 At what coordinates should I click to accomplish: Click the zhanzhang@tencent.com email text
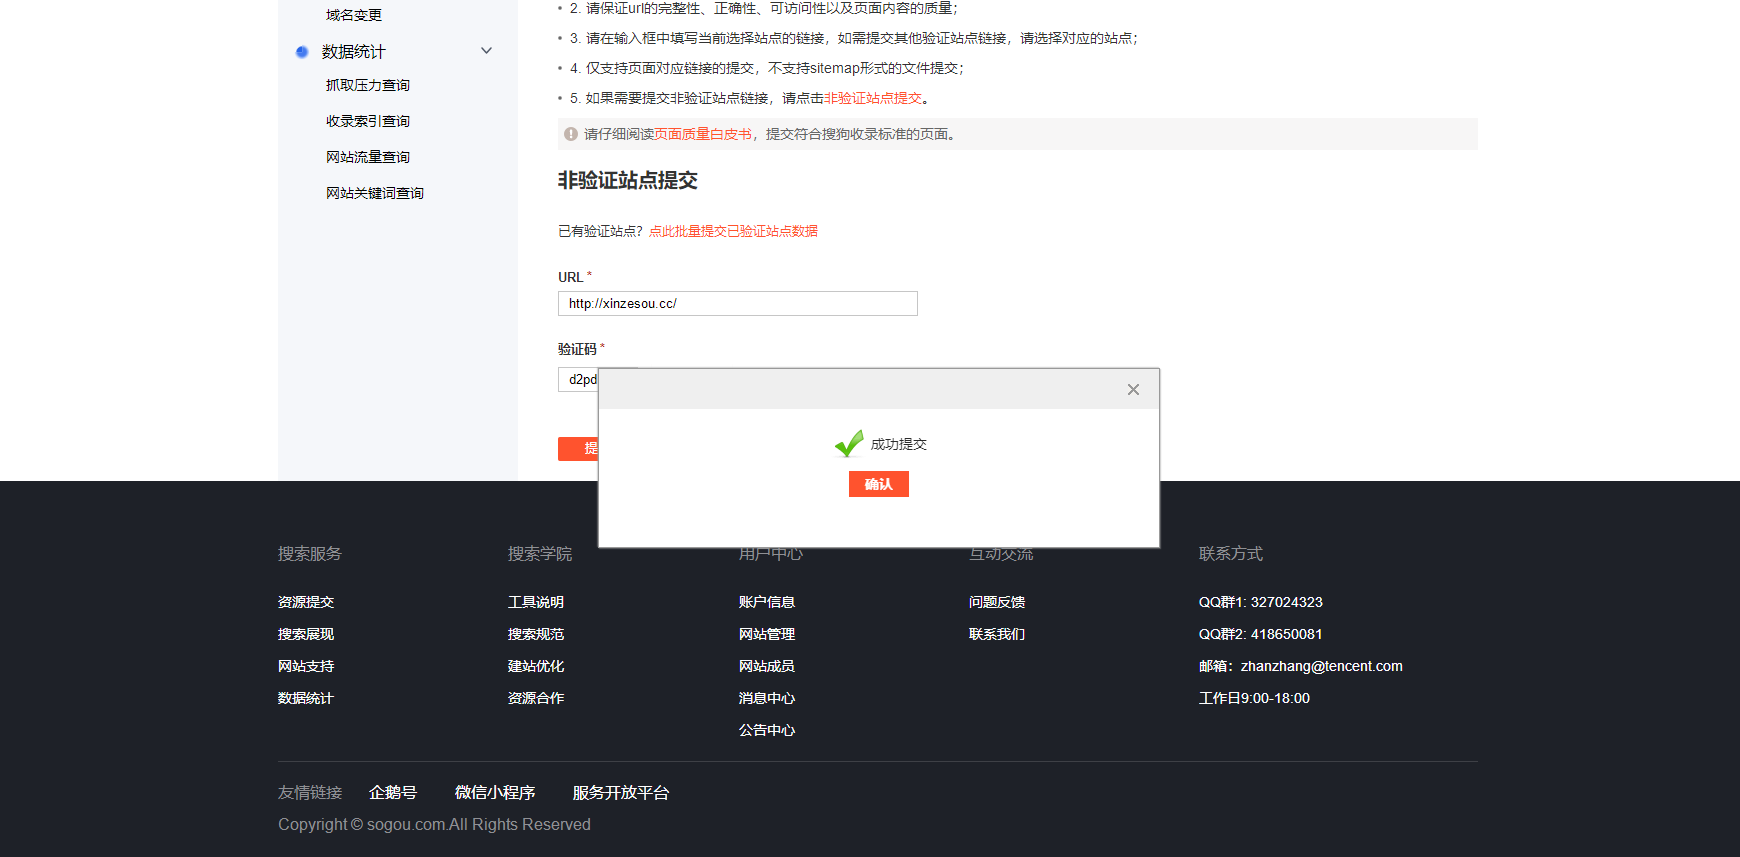click(x=1322, y=666)
